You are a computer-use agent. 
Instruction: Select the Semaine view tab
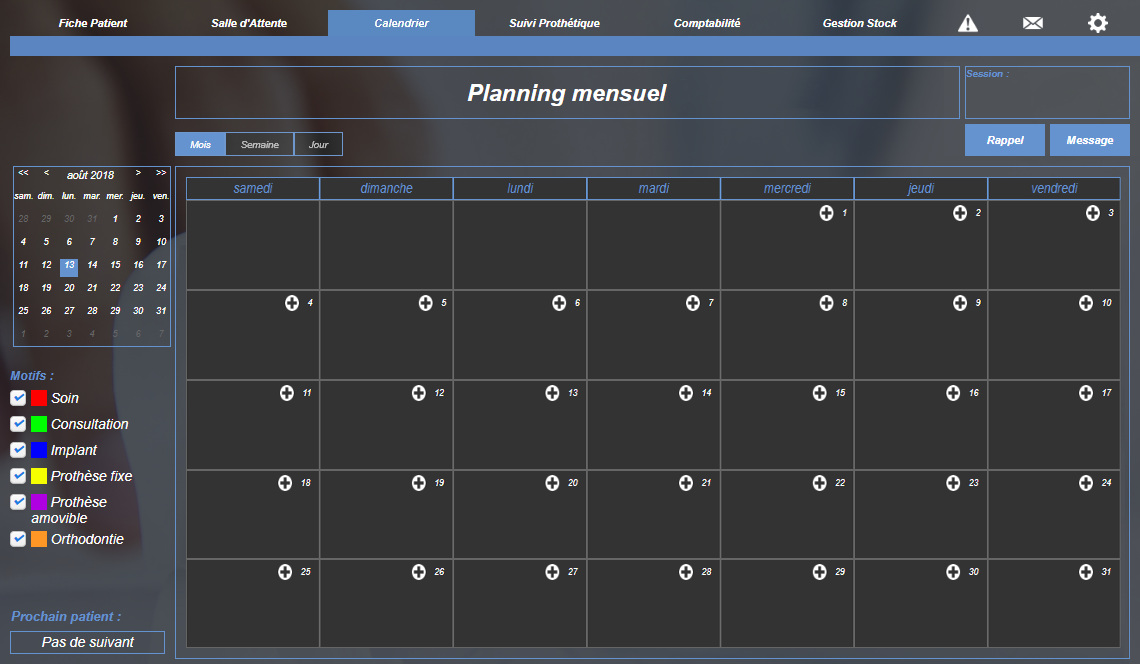tap(260, 145)
